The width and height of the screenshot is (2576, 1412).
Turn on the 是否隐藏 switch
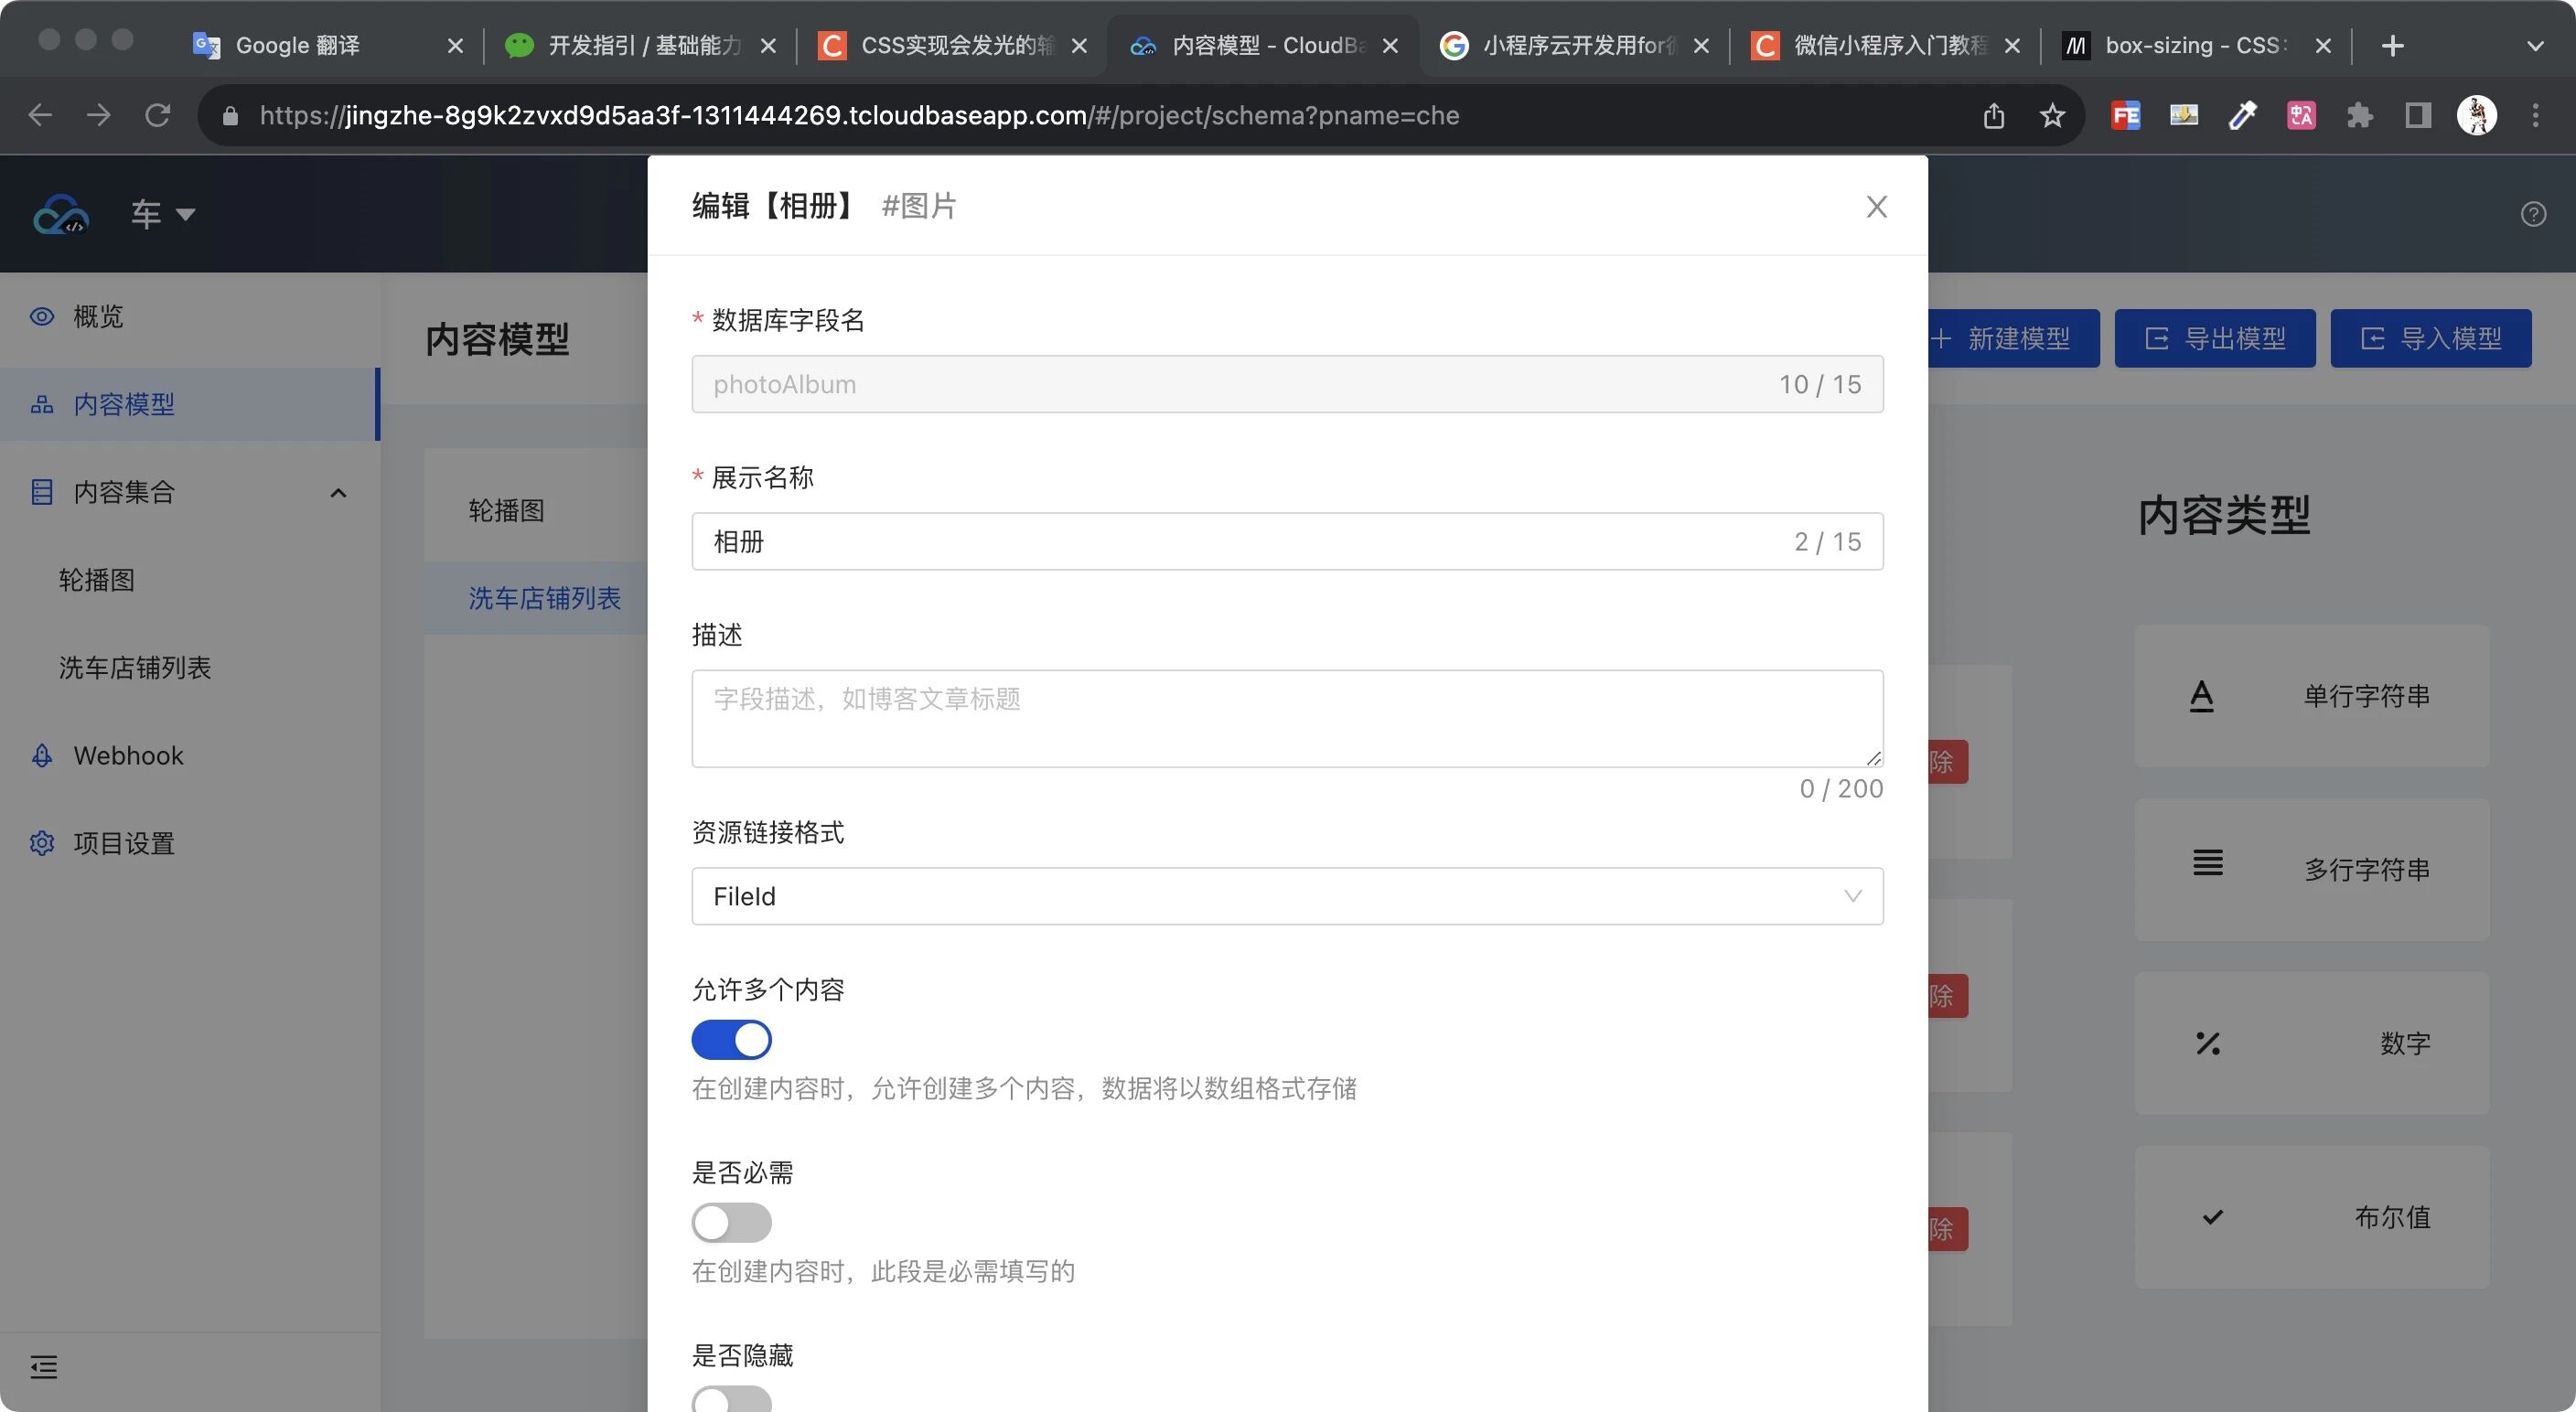pyautogui.click(x=731, y=1398)
